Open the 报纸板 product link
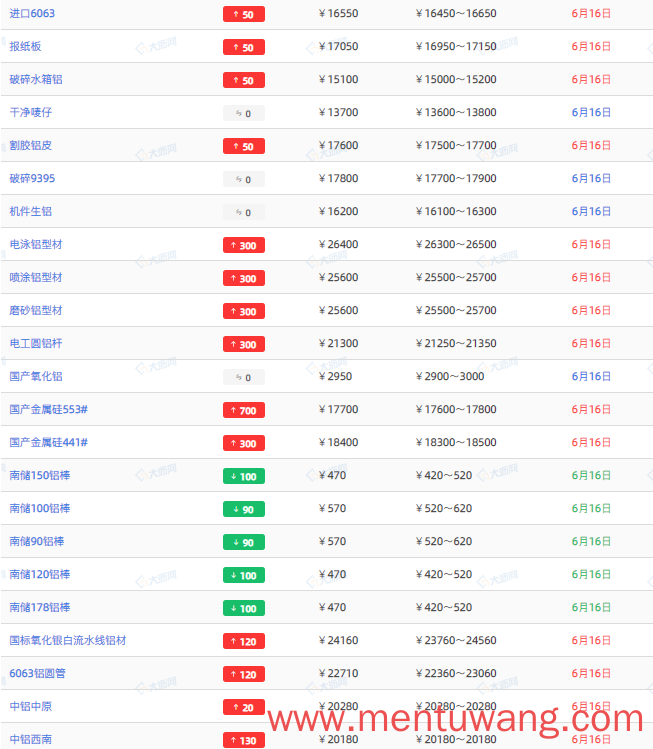Viewport: 653px width, 749px height. [x=25, y=46]
